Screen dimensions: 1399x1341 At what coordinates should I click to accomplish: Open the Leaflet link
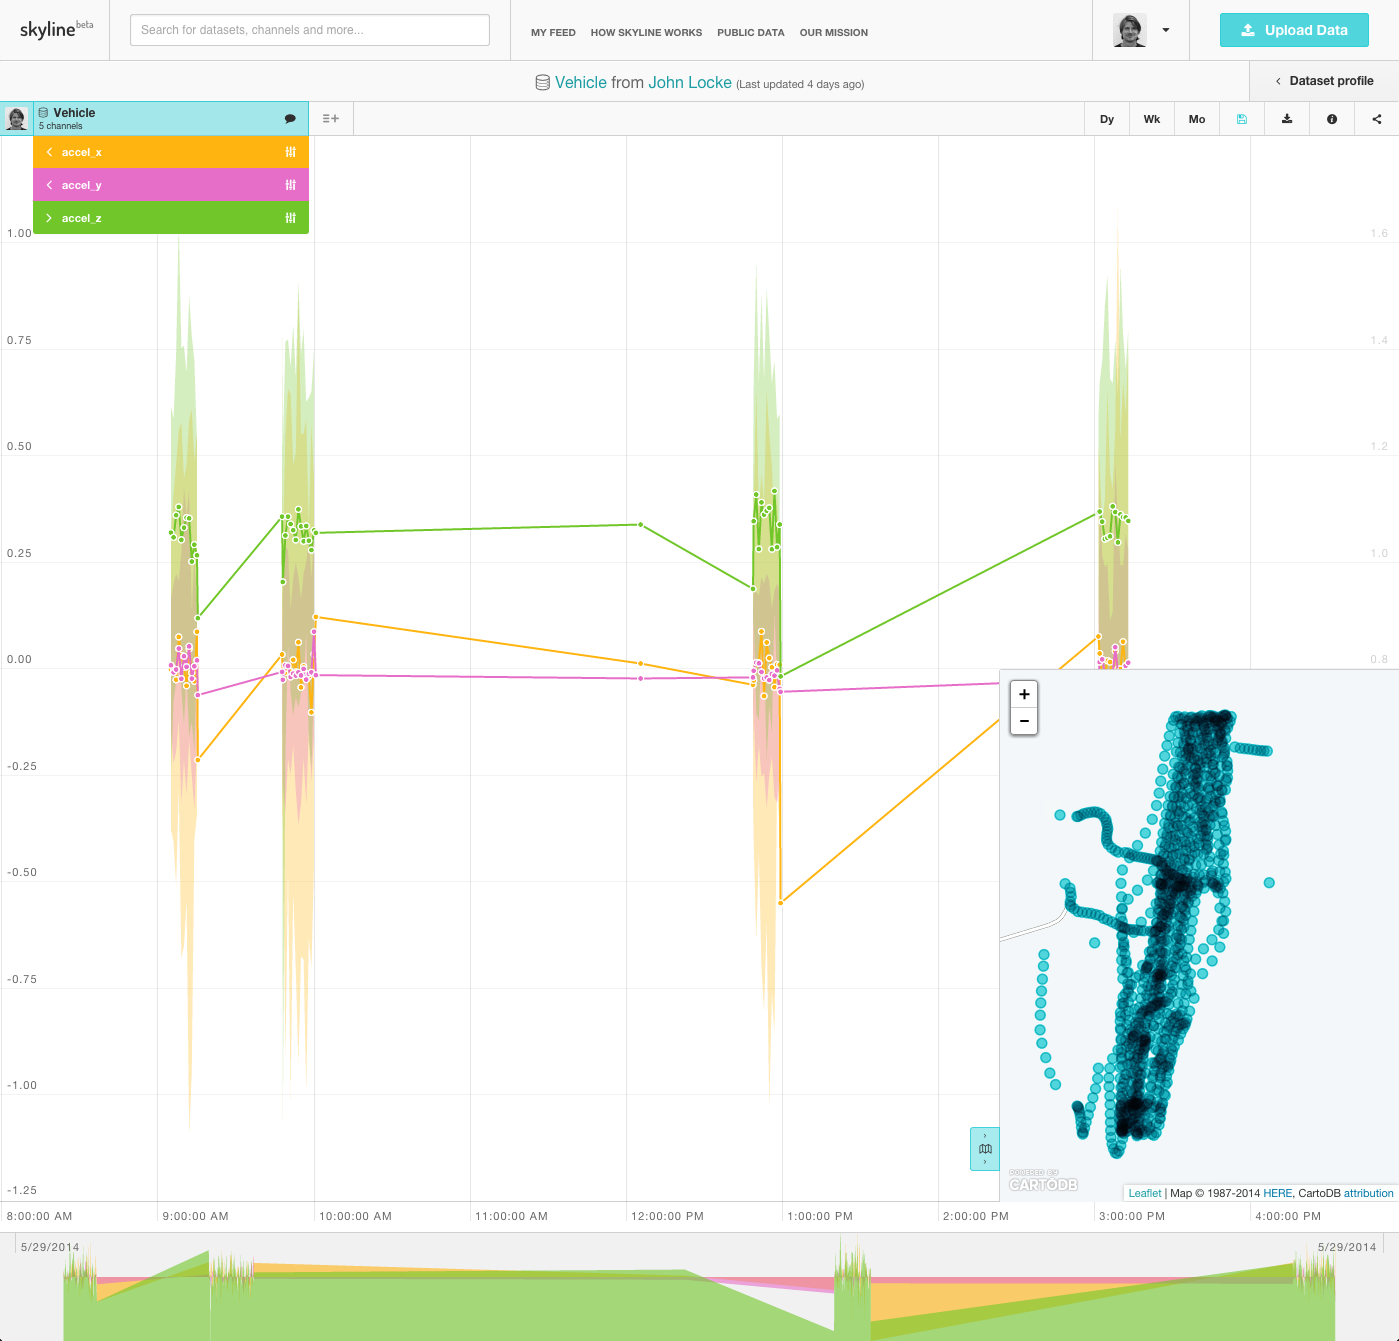click(x=1145, y=1193)
